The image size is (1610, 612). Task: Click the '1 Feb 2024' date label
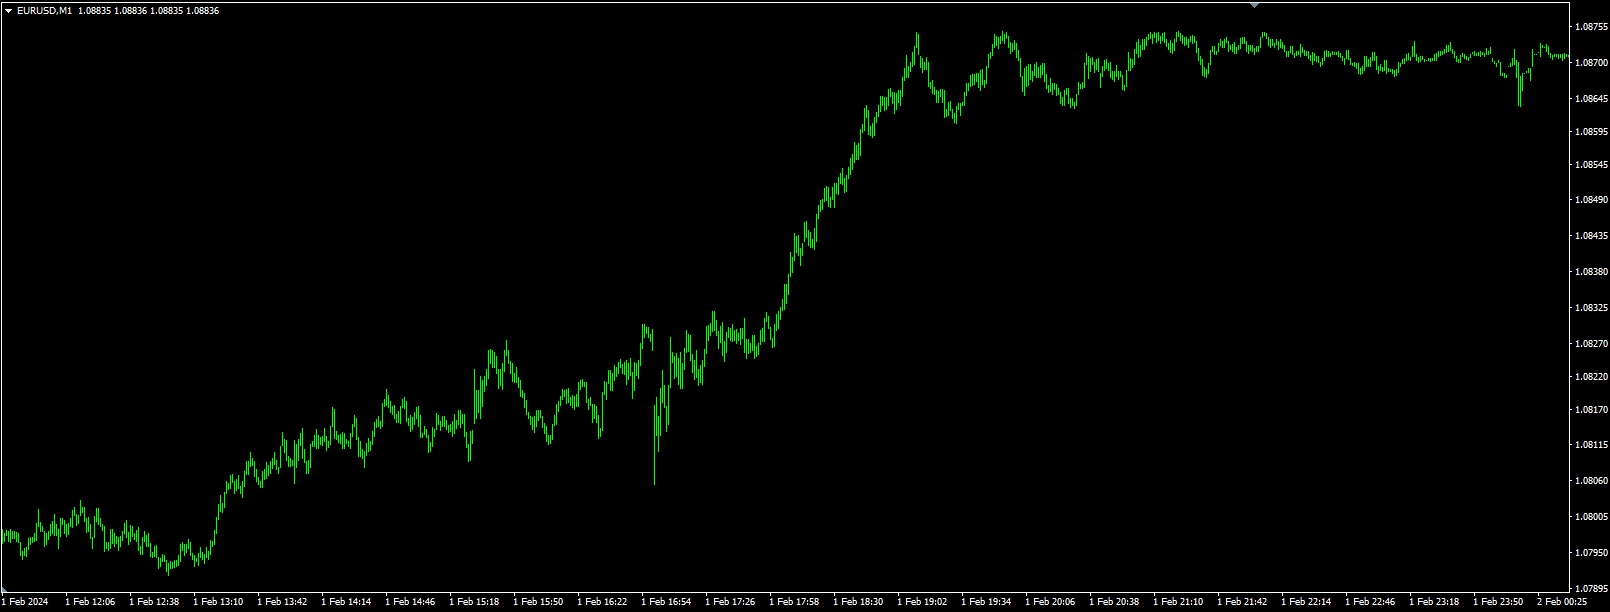point(25,603)
